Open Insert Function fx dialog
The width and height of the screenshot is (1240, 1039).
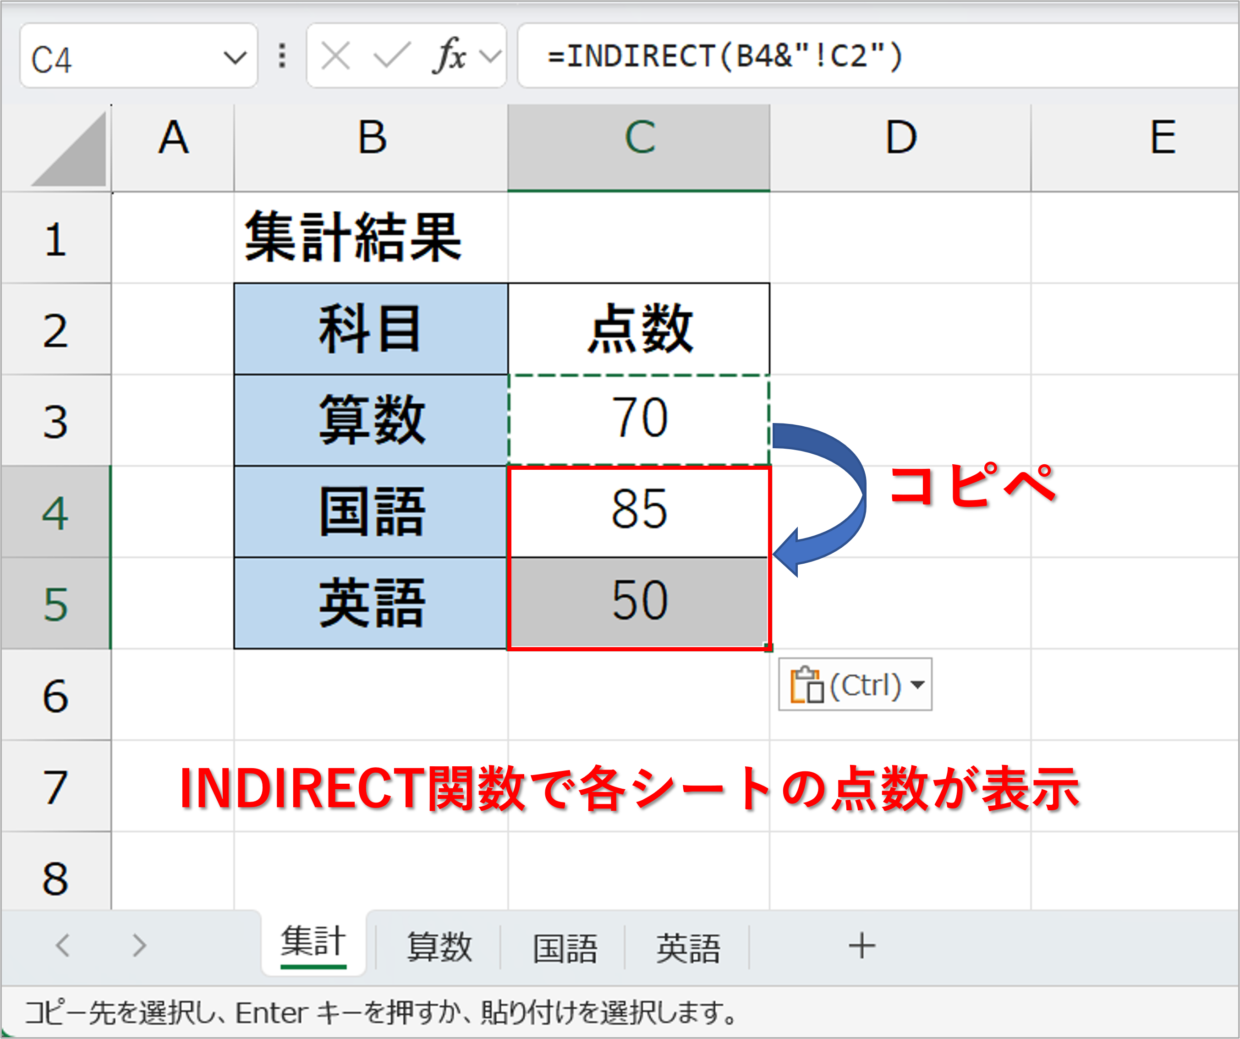(x=449, y=57)
